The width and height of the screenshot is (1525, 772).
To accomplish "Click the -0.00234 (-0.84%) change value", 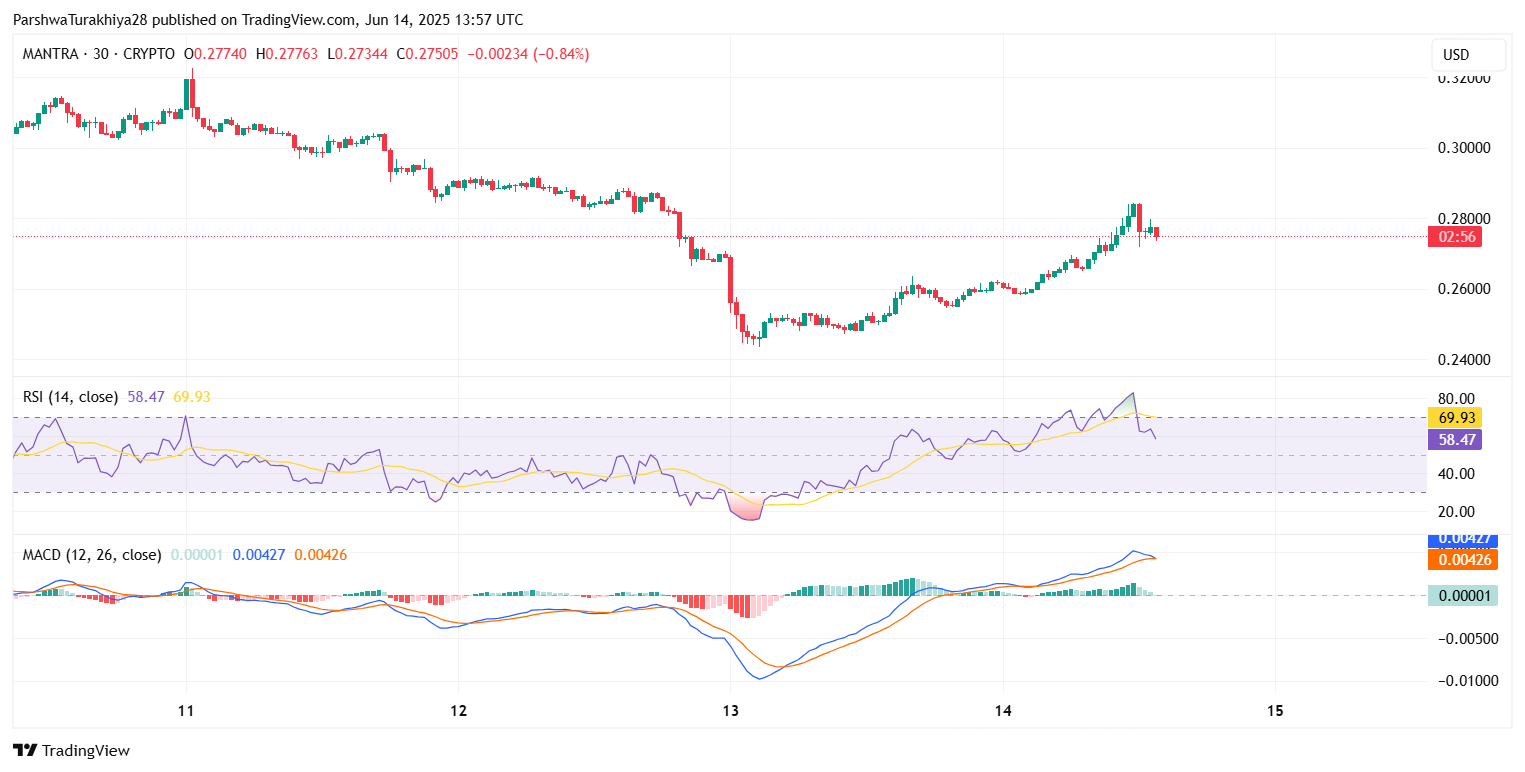I will click(527, 54).
